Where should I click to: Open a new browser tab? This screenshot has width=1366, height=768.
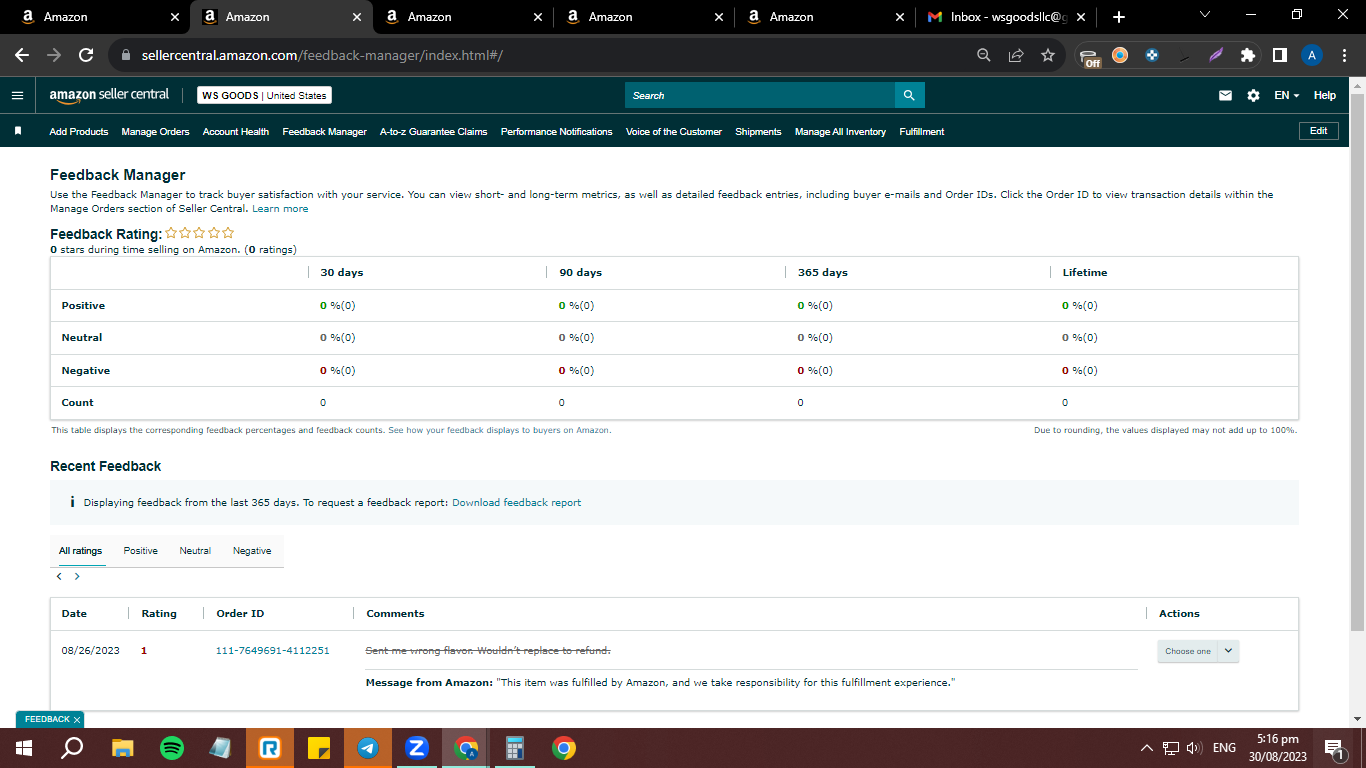pyautogui.click(x=1119, y=17)
